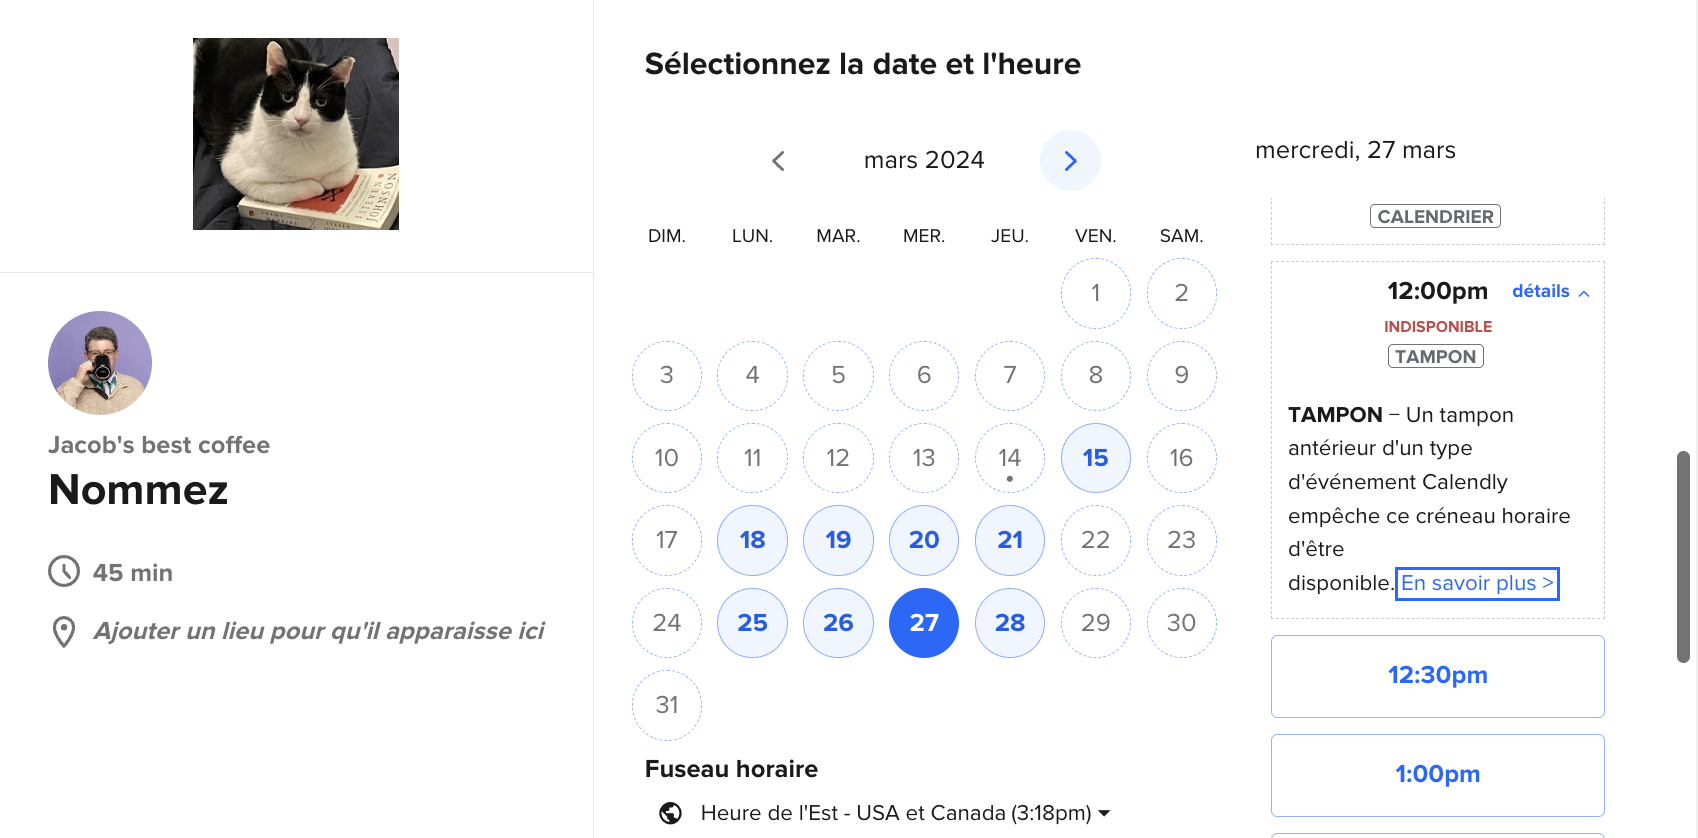Pick March 20 in the calendar
Viewport: 1698px width, 838px height.
click(924, 540)
